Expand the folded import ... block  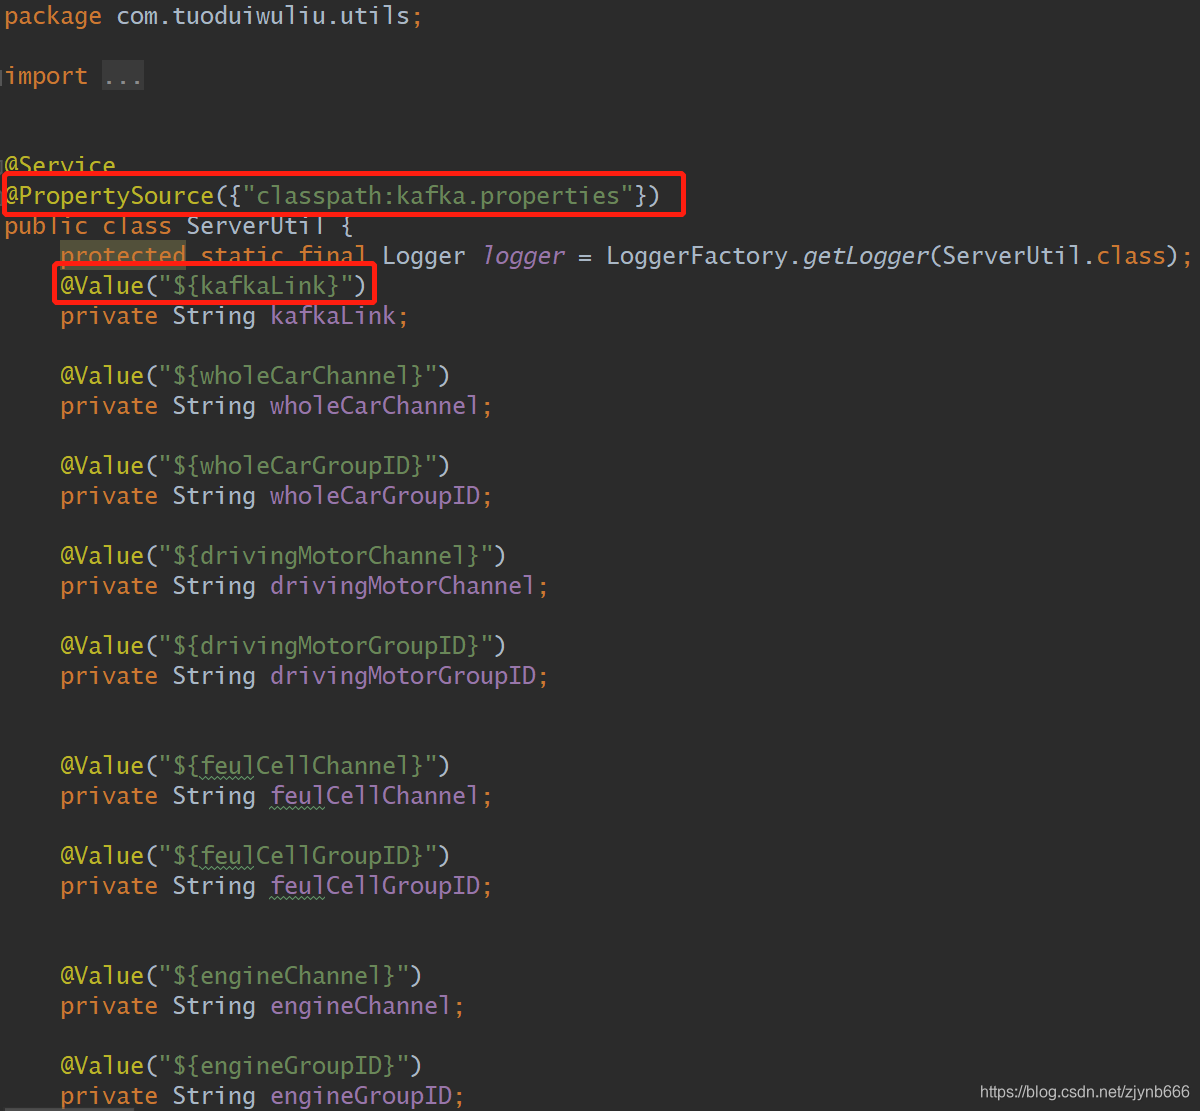(x=123, y=76)
